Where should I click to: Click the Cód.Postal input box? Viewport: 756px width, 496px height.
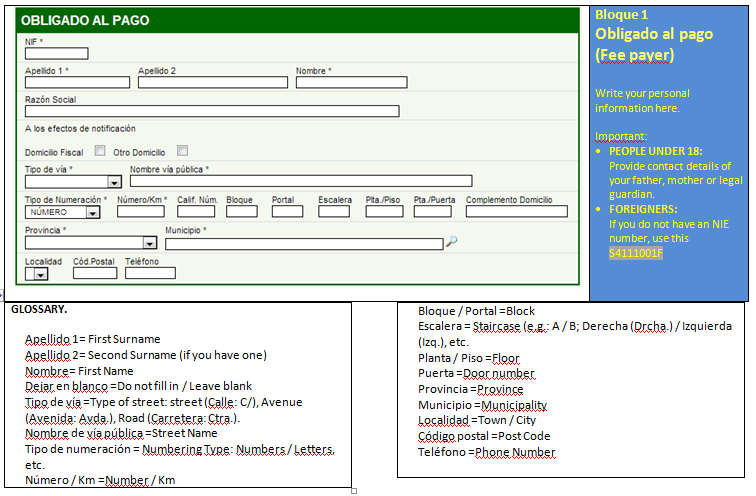tap(93, 273)
